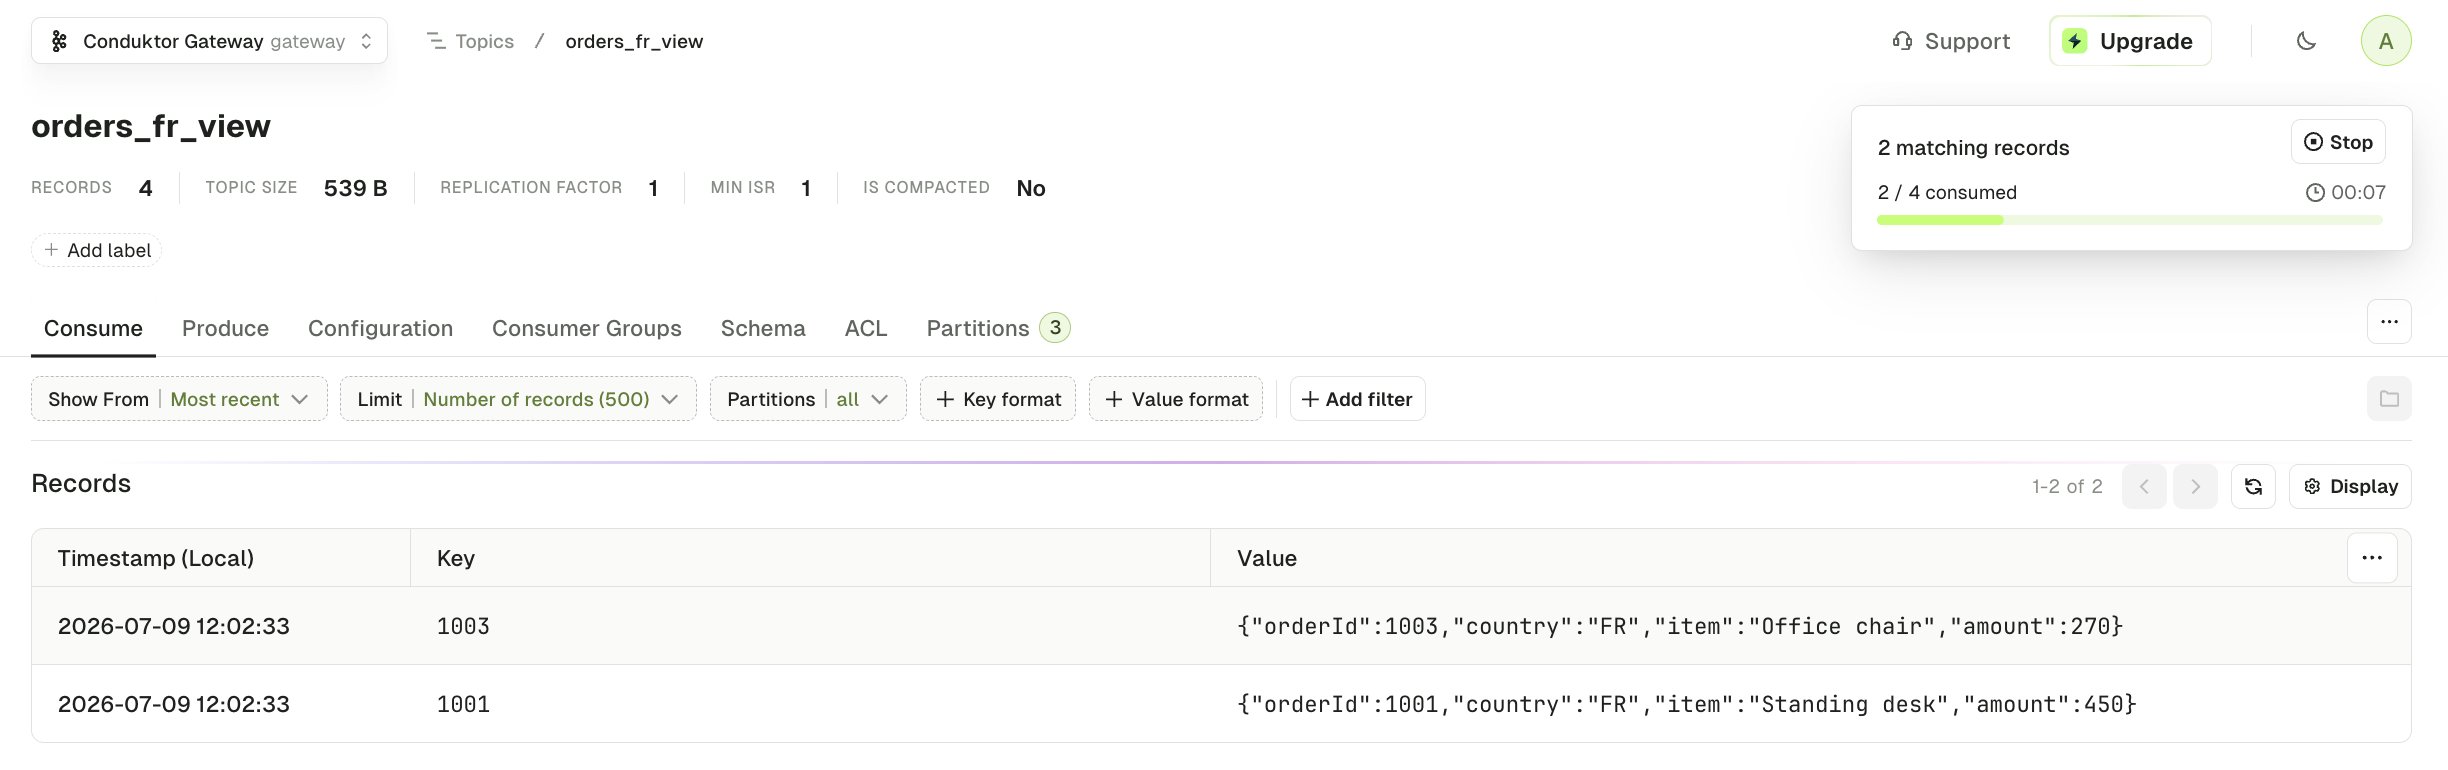2448x770 pixels.
Task: Open topic actions ellipsis beside tabs
Action: tap(2389, 322)
